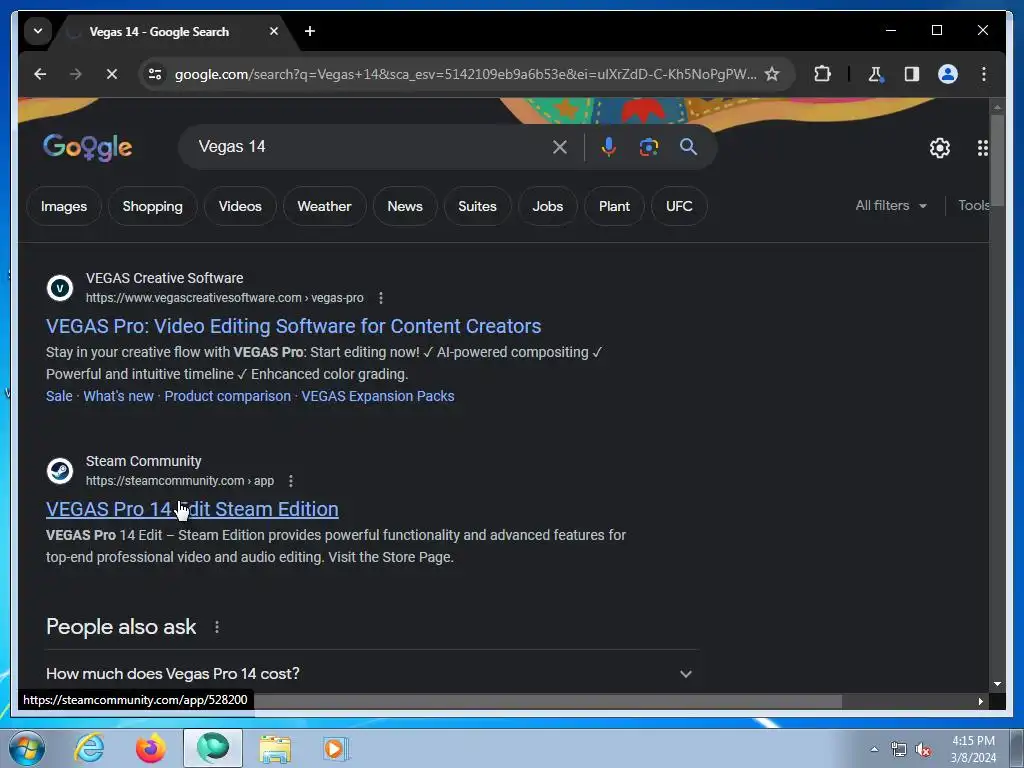Select the Suites filter chip
The width and height of the screenshot is (1024, 768).
click(477, 206)
